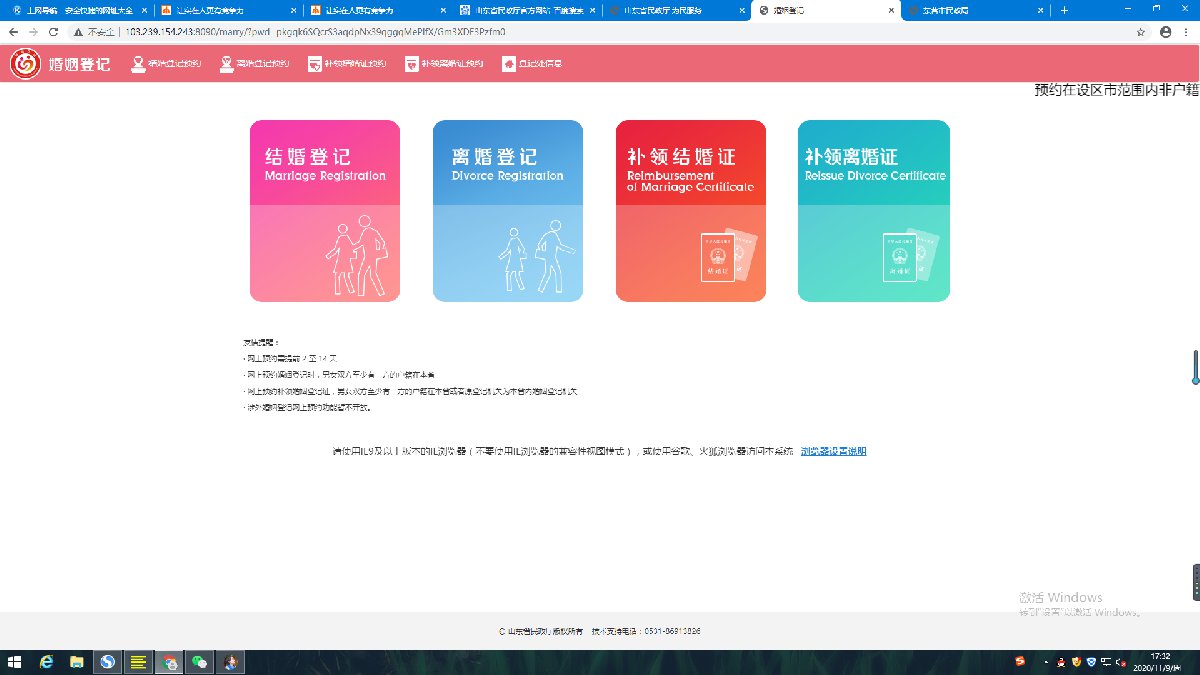Open first header nav item with person icon
The image size is (1200, 675).
[x=167, y=64]
